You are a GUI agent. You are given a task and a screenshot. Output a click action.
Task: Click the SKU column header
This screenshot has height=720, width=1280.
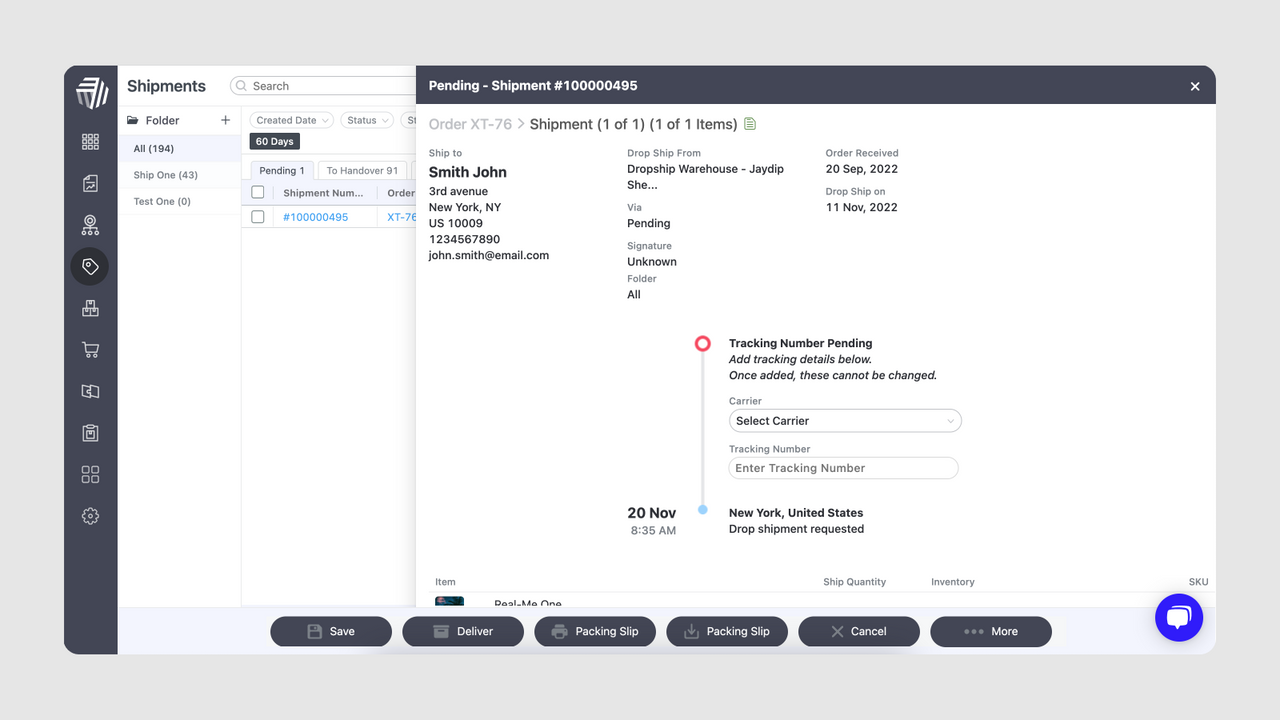tap(1198, 581)
